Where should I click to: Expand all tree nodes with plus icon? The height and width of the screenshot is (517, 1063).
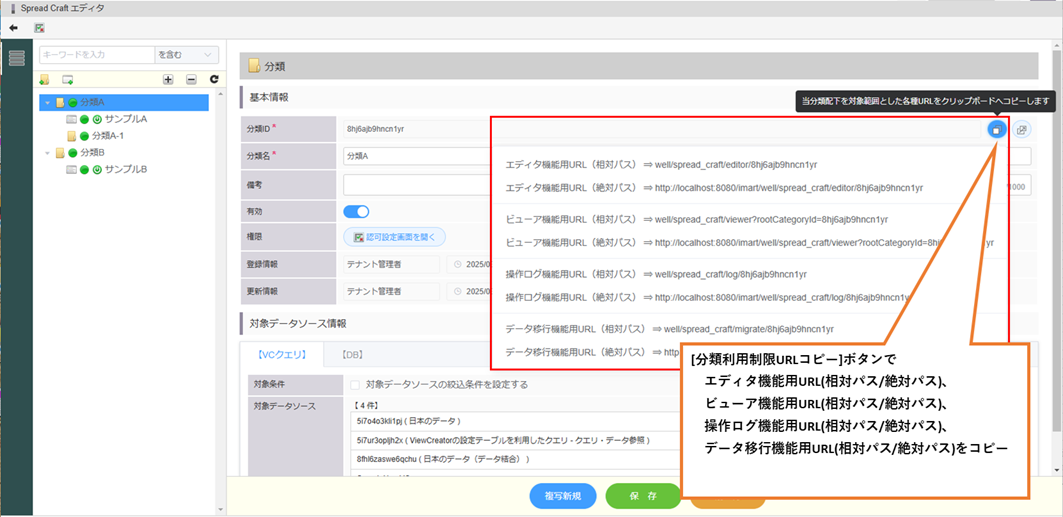click(x=168, y=79)
